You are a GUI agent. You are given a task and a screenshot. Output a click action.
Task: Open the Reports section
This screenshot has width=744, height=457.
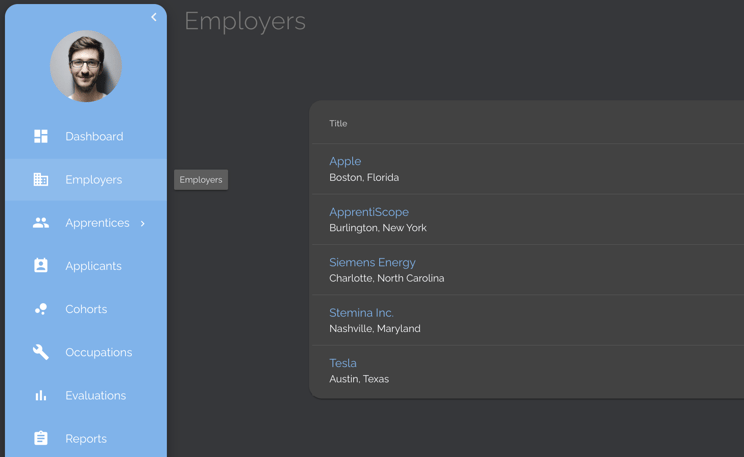pos(86,438)
